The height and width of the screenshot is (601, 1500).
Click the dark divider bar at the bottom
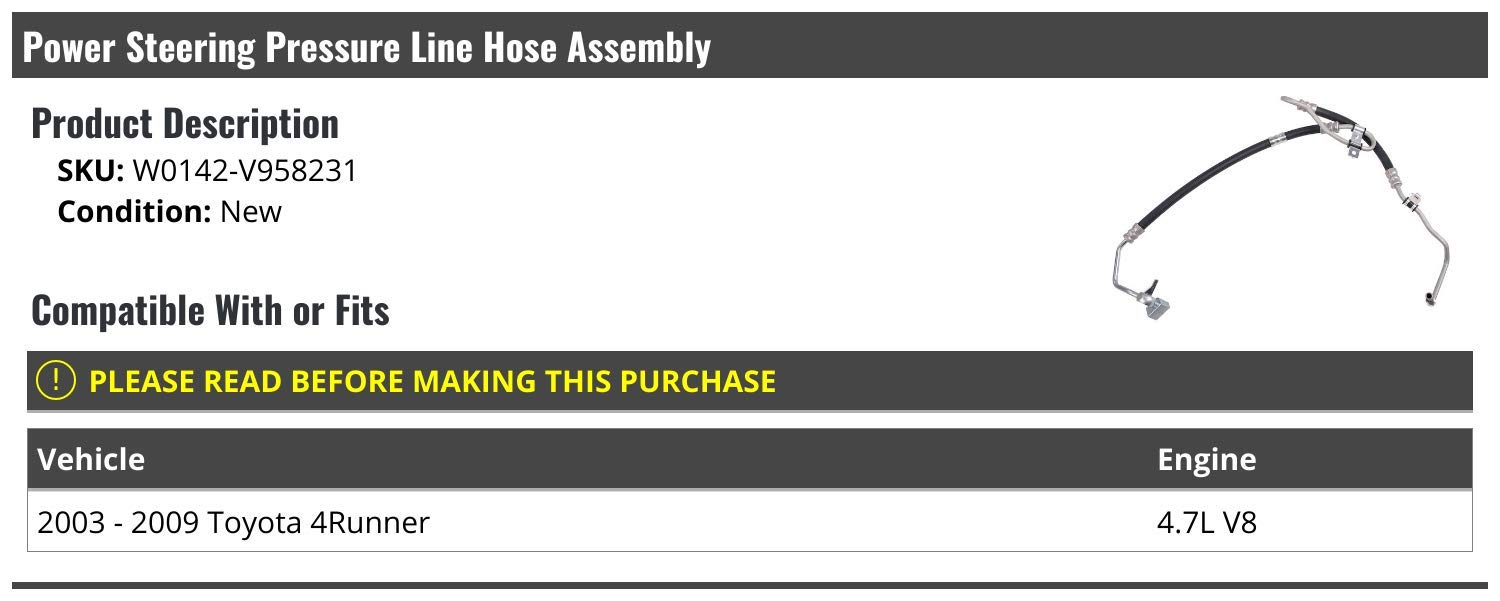(x=750, y=586)
